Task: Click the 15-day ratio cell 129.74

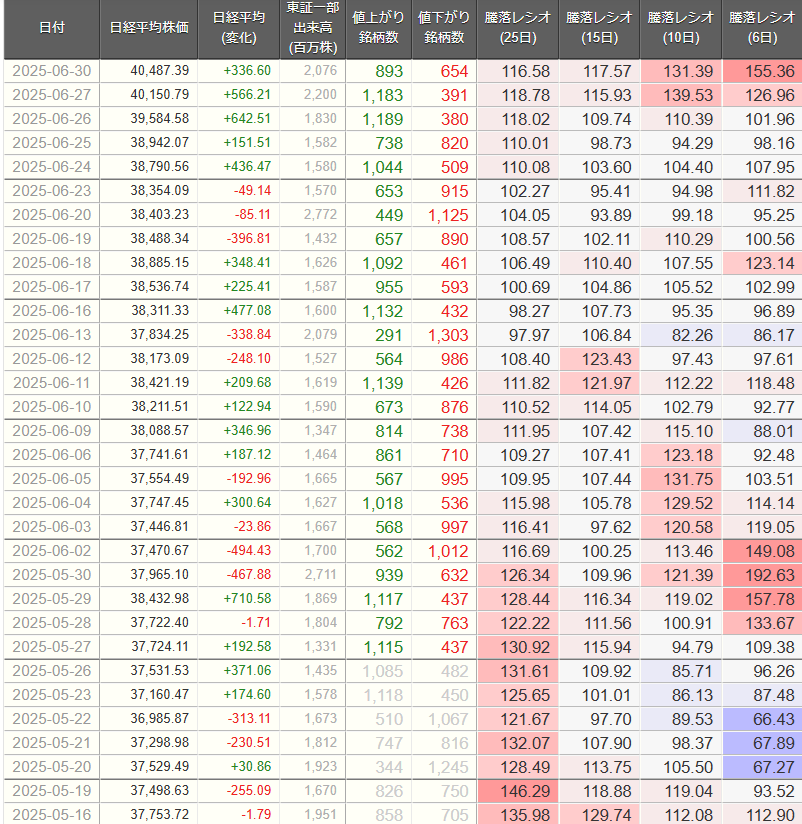Action: (x=599, y=814)
